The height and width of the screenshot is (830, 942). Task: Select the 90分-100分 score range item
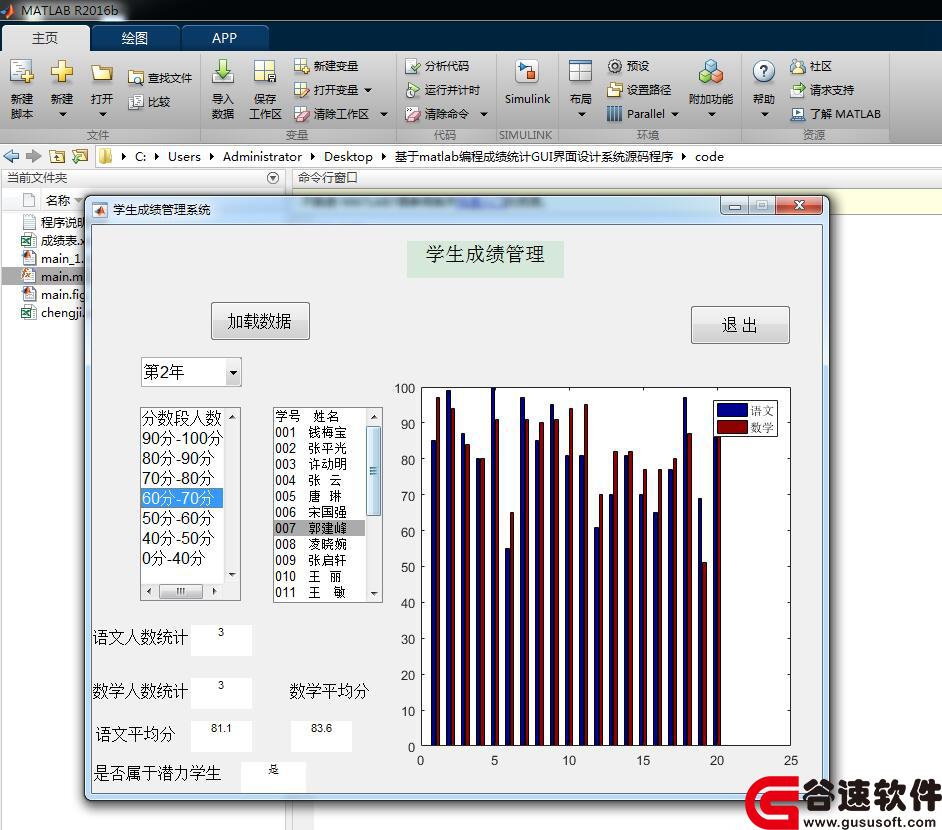pyautogui.click(x=182, y=438)
